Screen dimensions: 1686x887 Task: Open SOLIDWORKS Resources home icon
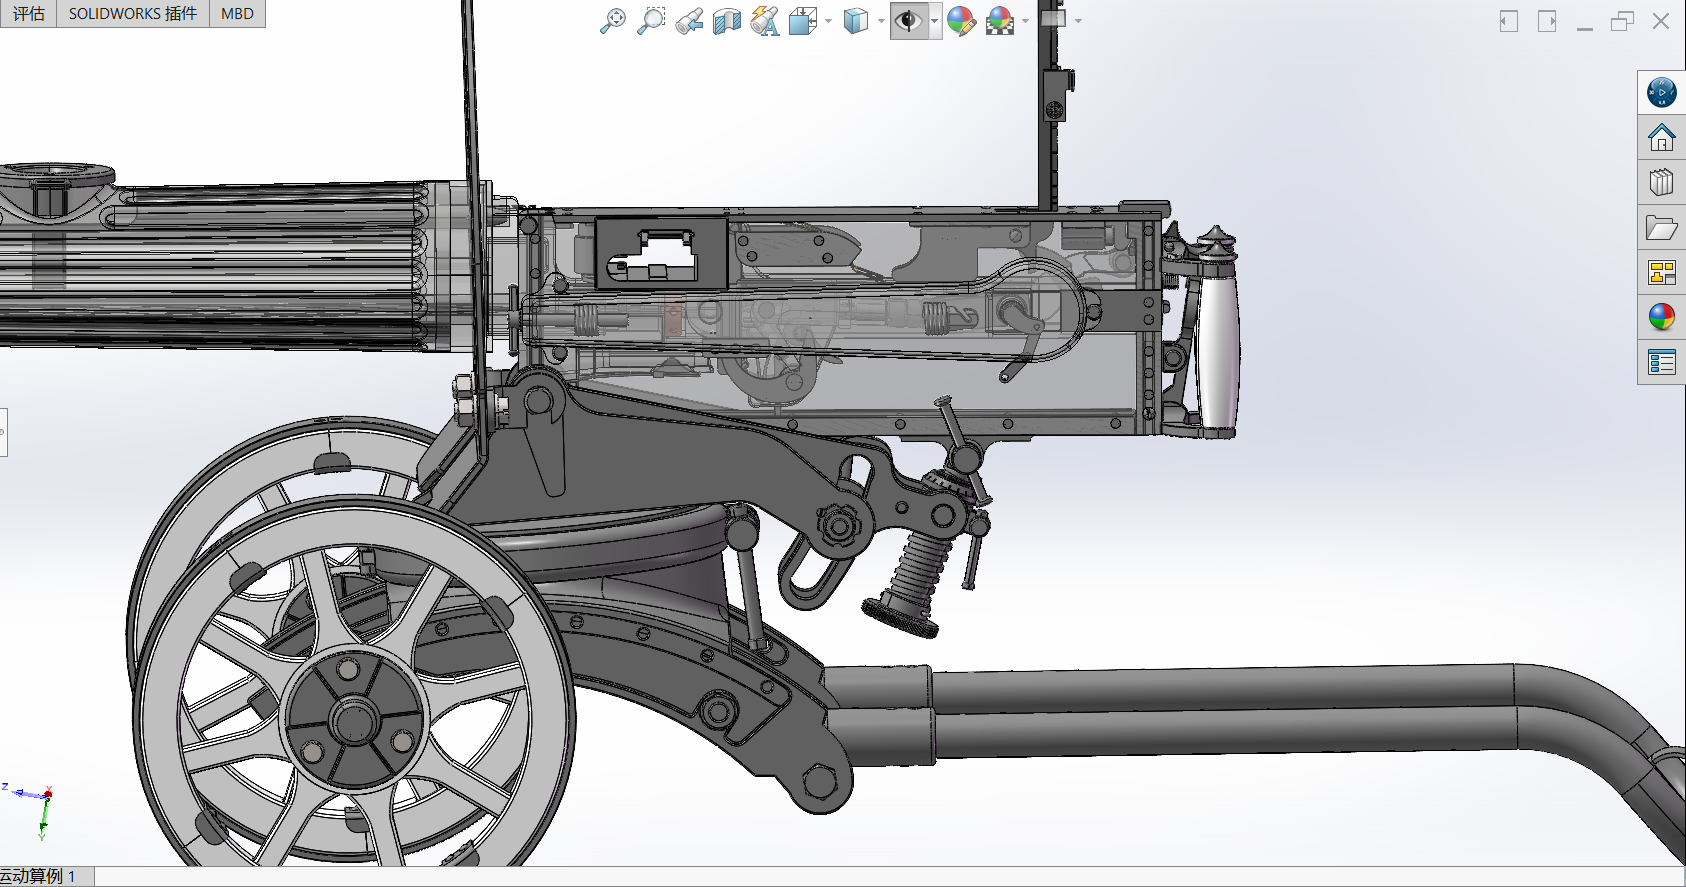[x=1662, y=138]
